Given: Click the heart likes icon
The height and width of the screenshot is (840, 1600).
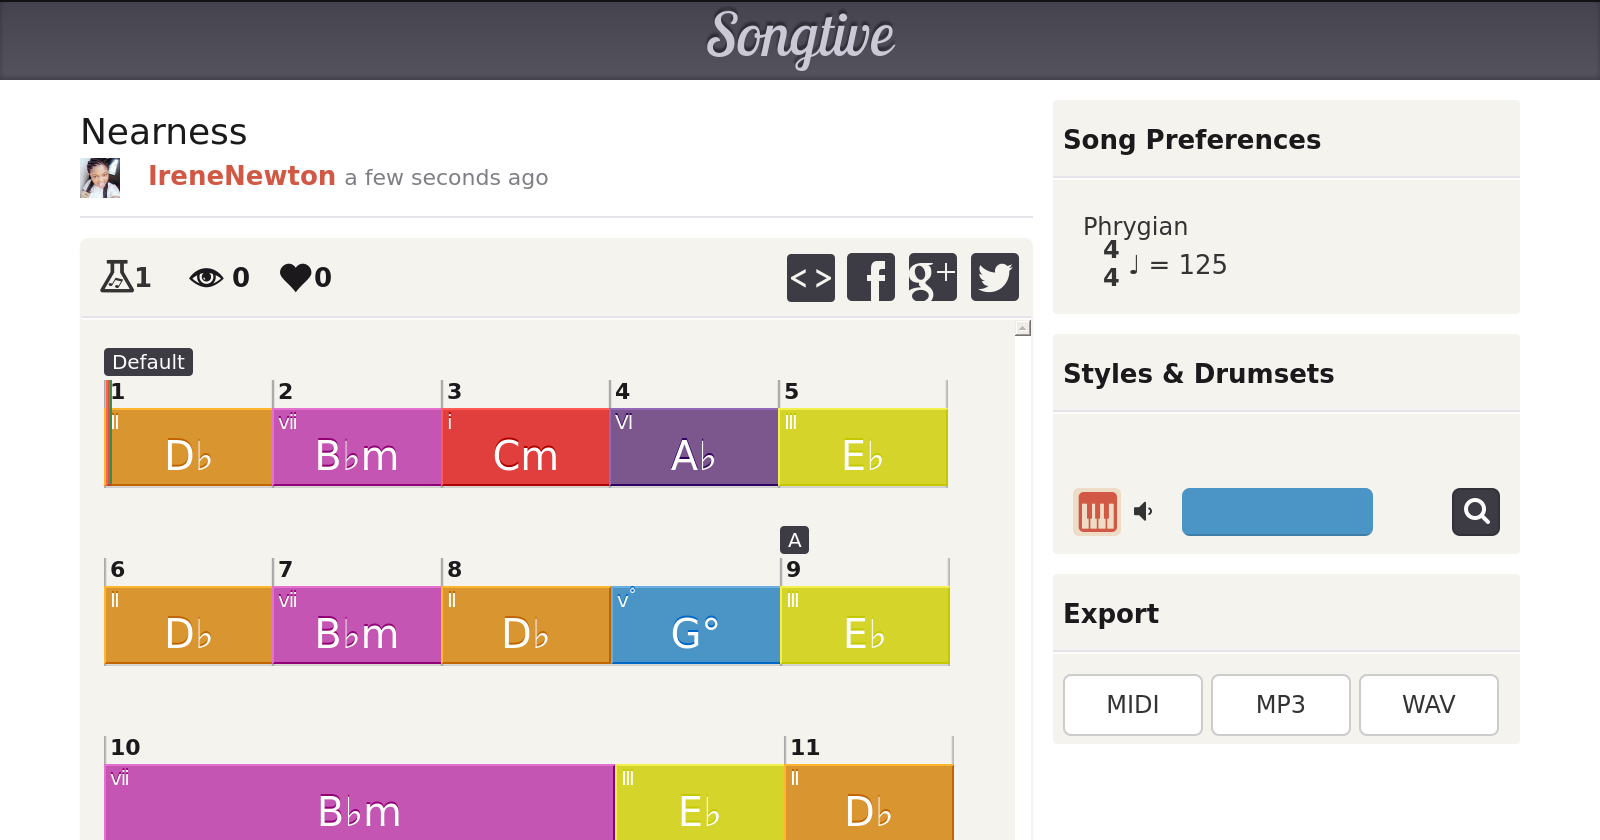Looking at the screenshot, I should coord(296,277).
